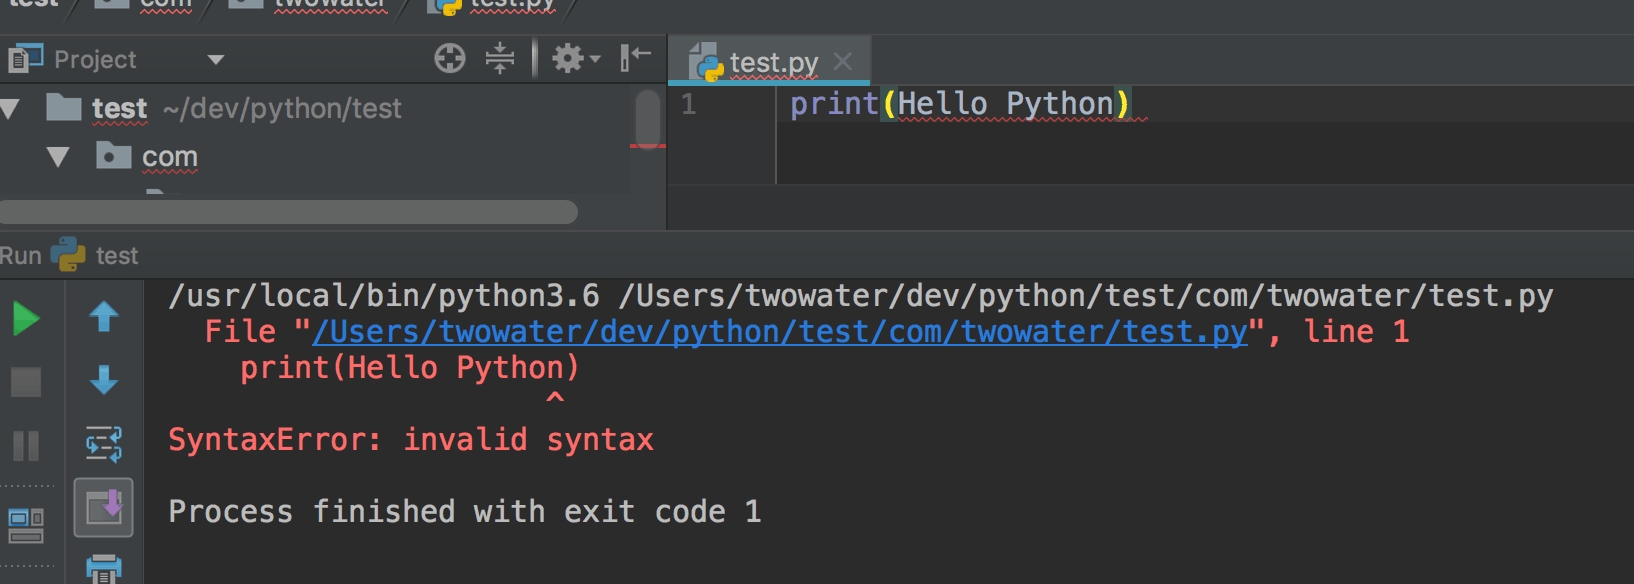Jump down the stack trace with the down arrow
Viewport: 1634px width, 584px height.
[x=104, y=380]
